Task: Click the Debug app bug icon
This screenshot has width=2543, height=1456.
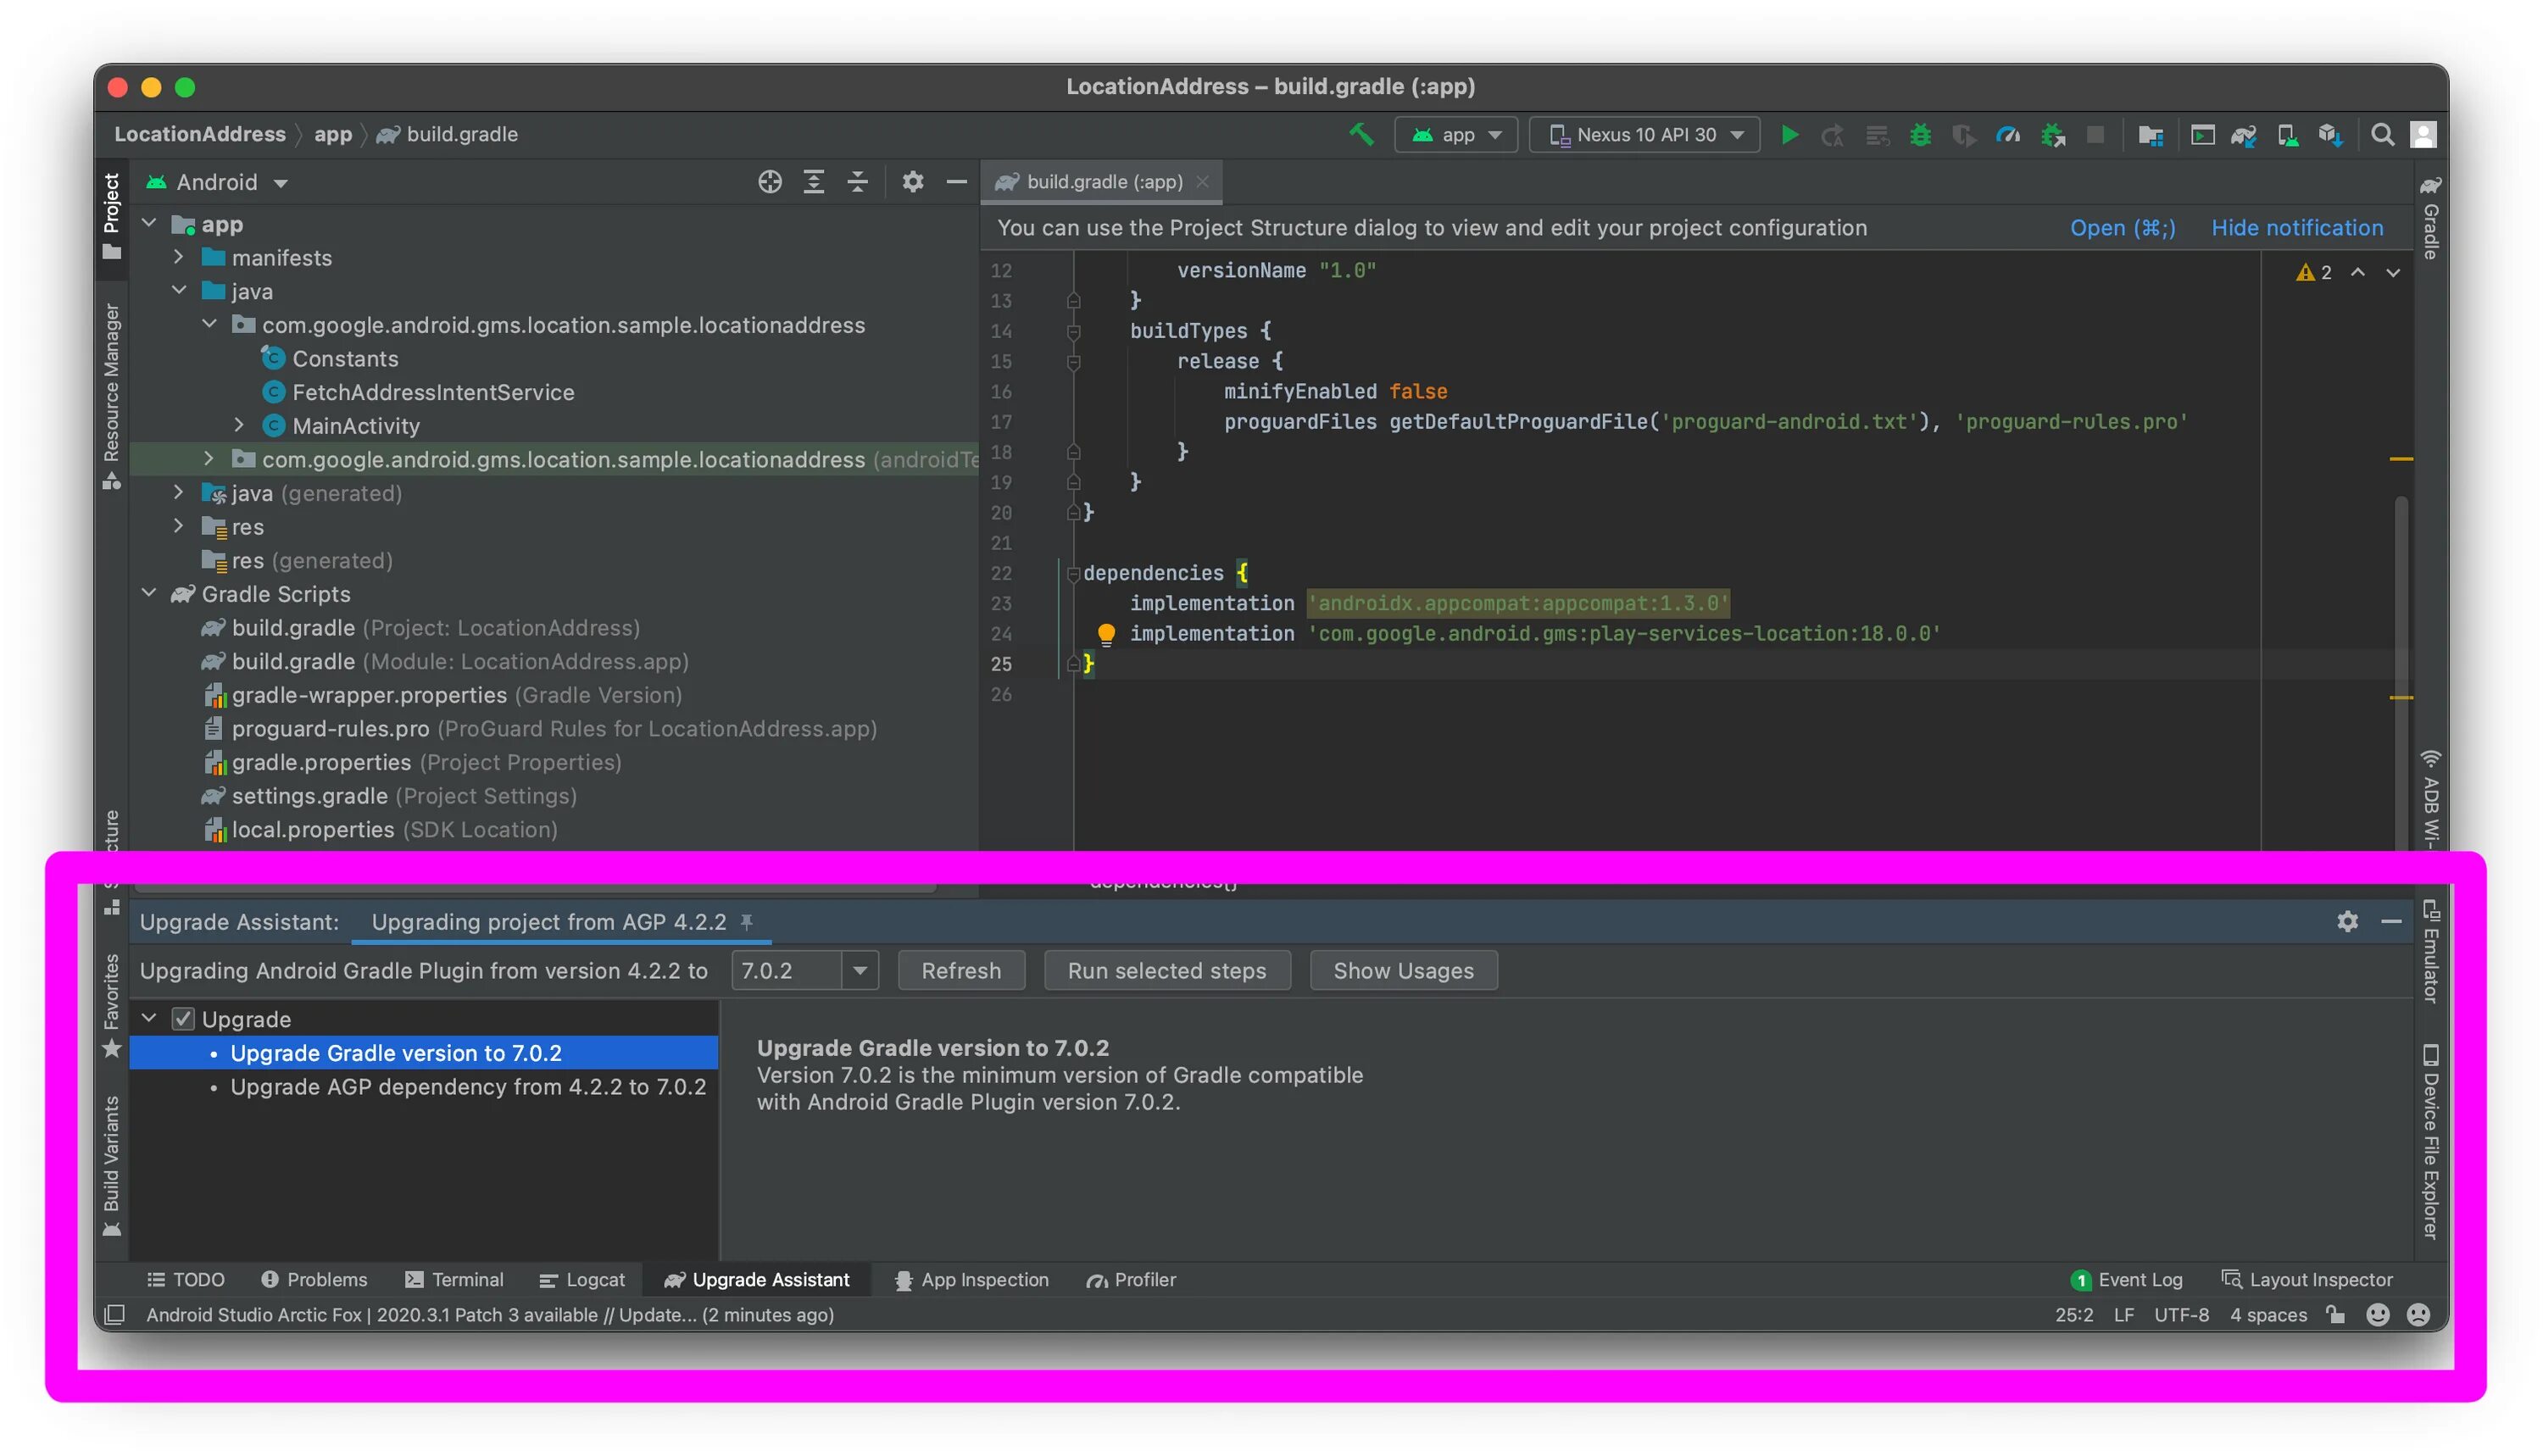Action: (1919, 135)
